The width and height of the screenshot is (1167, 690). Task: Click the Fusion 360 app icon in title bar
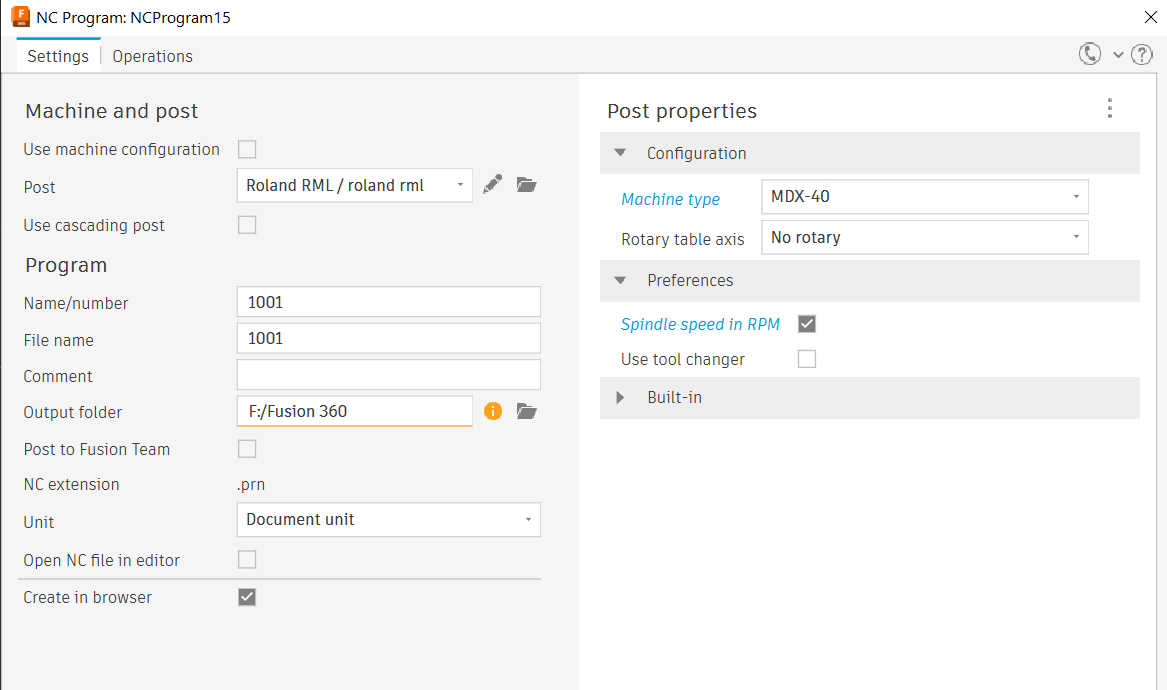pos(20,17)
